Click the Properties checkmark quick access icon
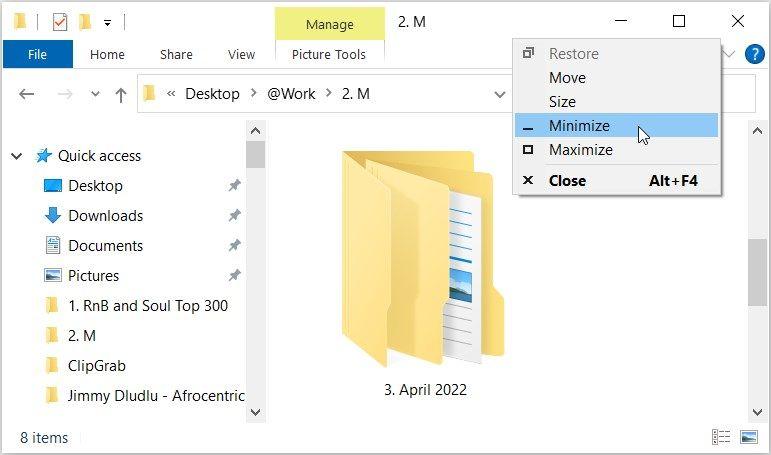This screenshot has width=771, height=455. click(x=59, y=22)
